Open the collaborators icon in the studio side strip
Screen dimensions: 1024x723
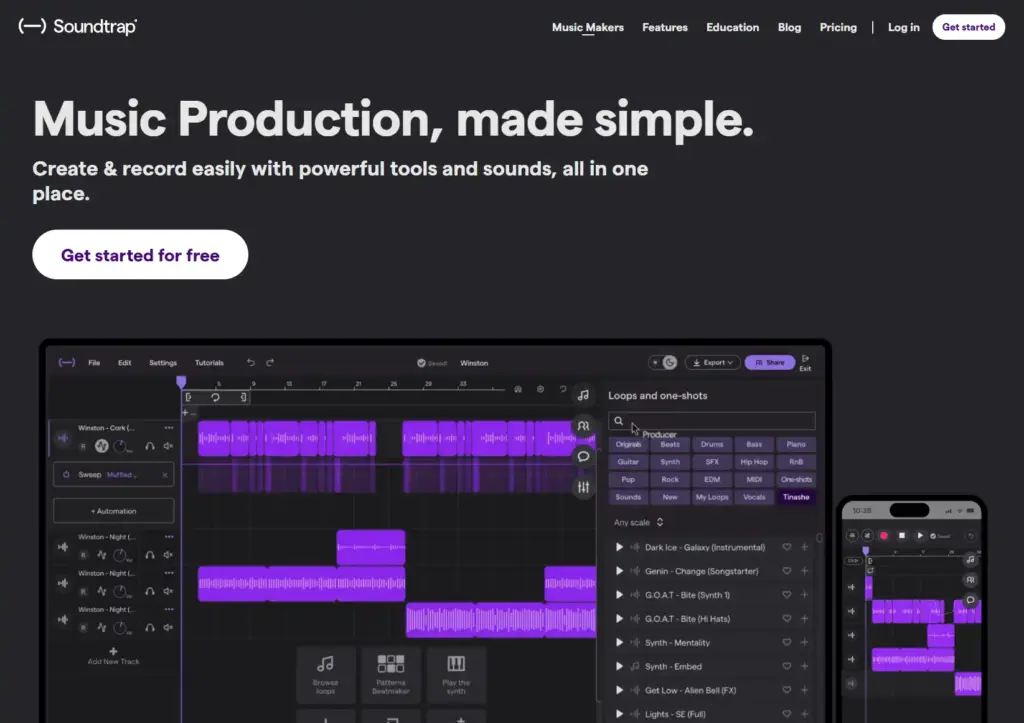583,426
